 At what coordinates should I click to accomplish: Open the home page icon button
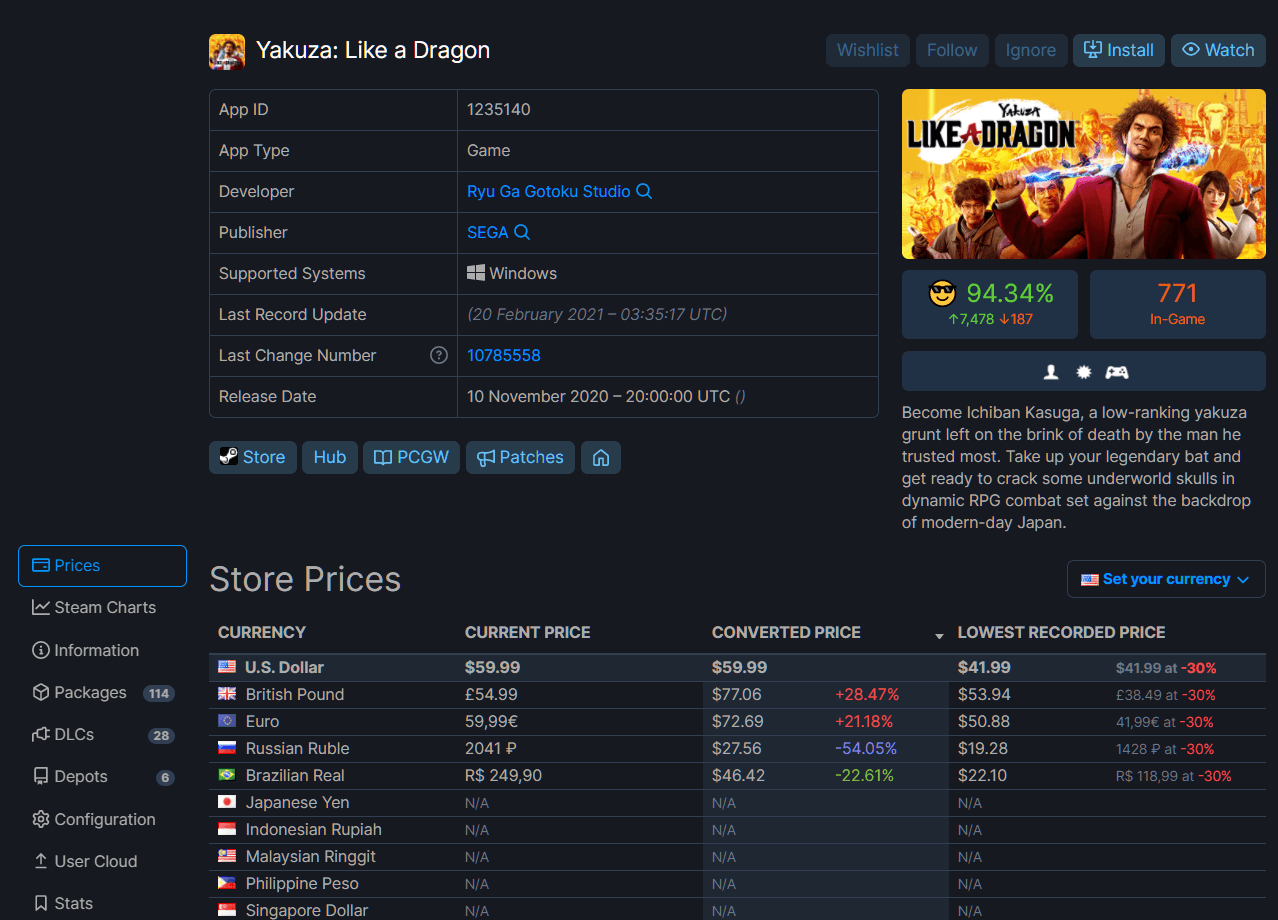point(601,457)
